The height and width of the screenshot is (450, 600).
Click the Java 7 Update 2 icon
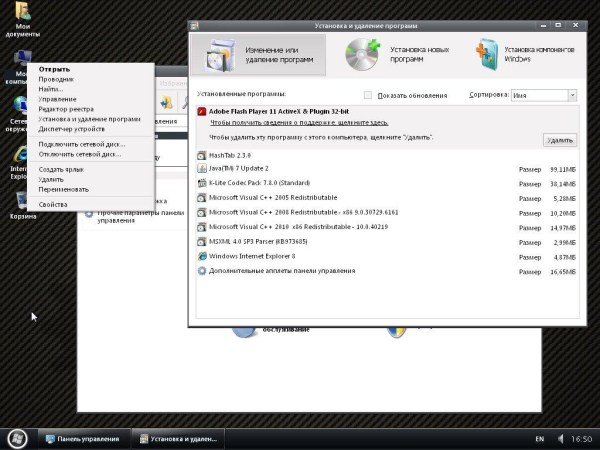(x=202, y=169)
